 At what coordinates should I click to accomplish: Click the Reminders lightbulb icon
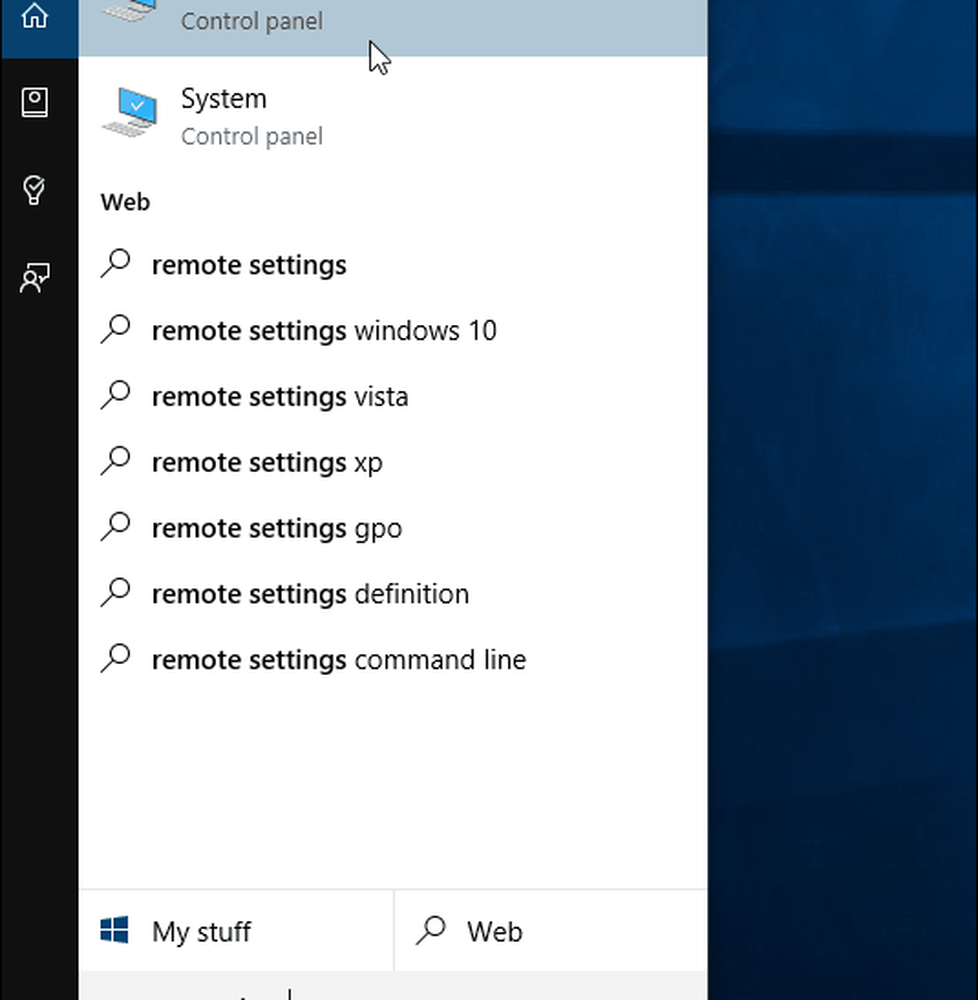tap(35, 190)
